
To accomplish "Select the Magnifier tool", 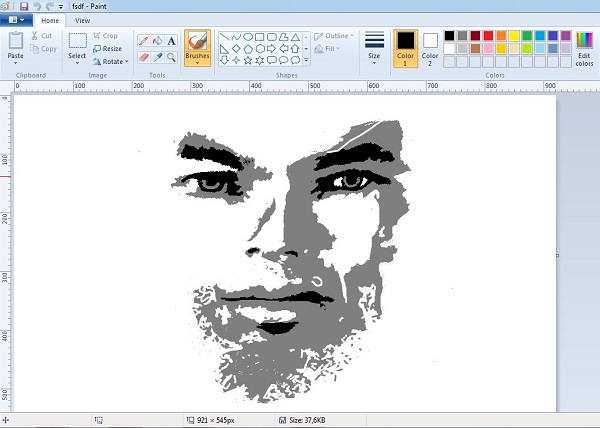I will [x=172, y=57].
